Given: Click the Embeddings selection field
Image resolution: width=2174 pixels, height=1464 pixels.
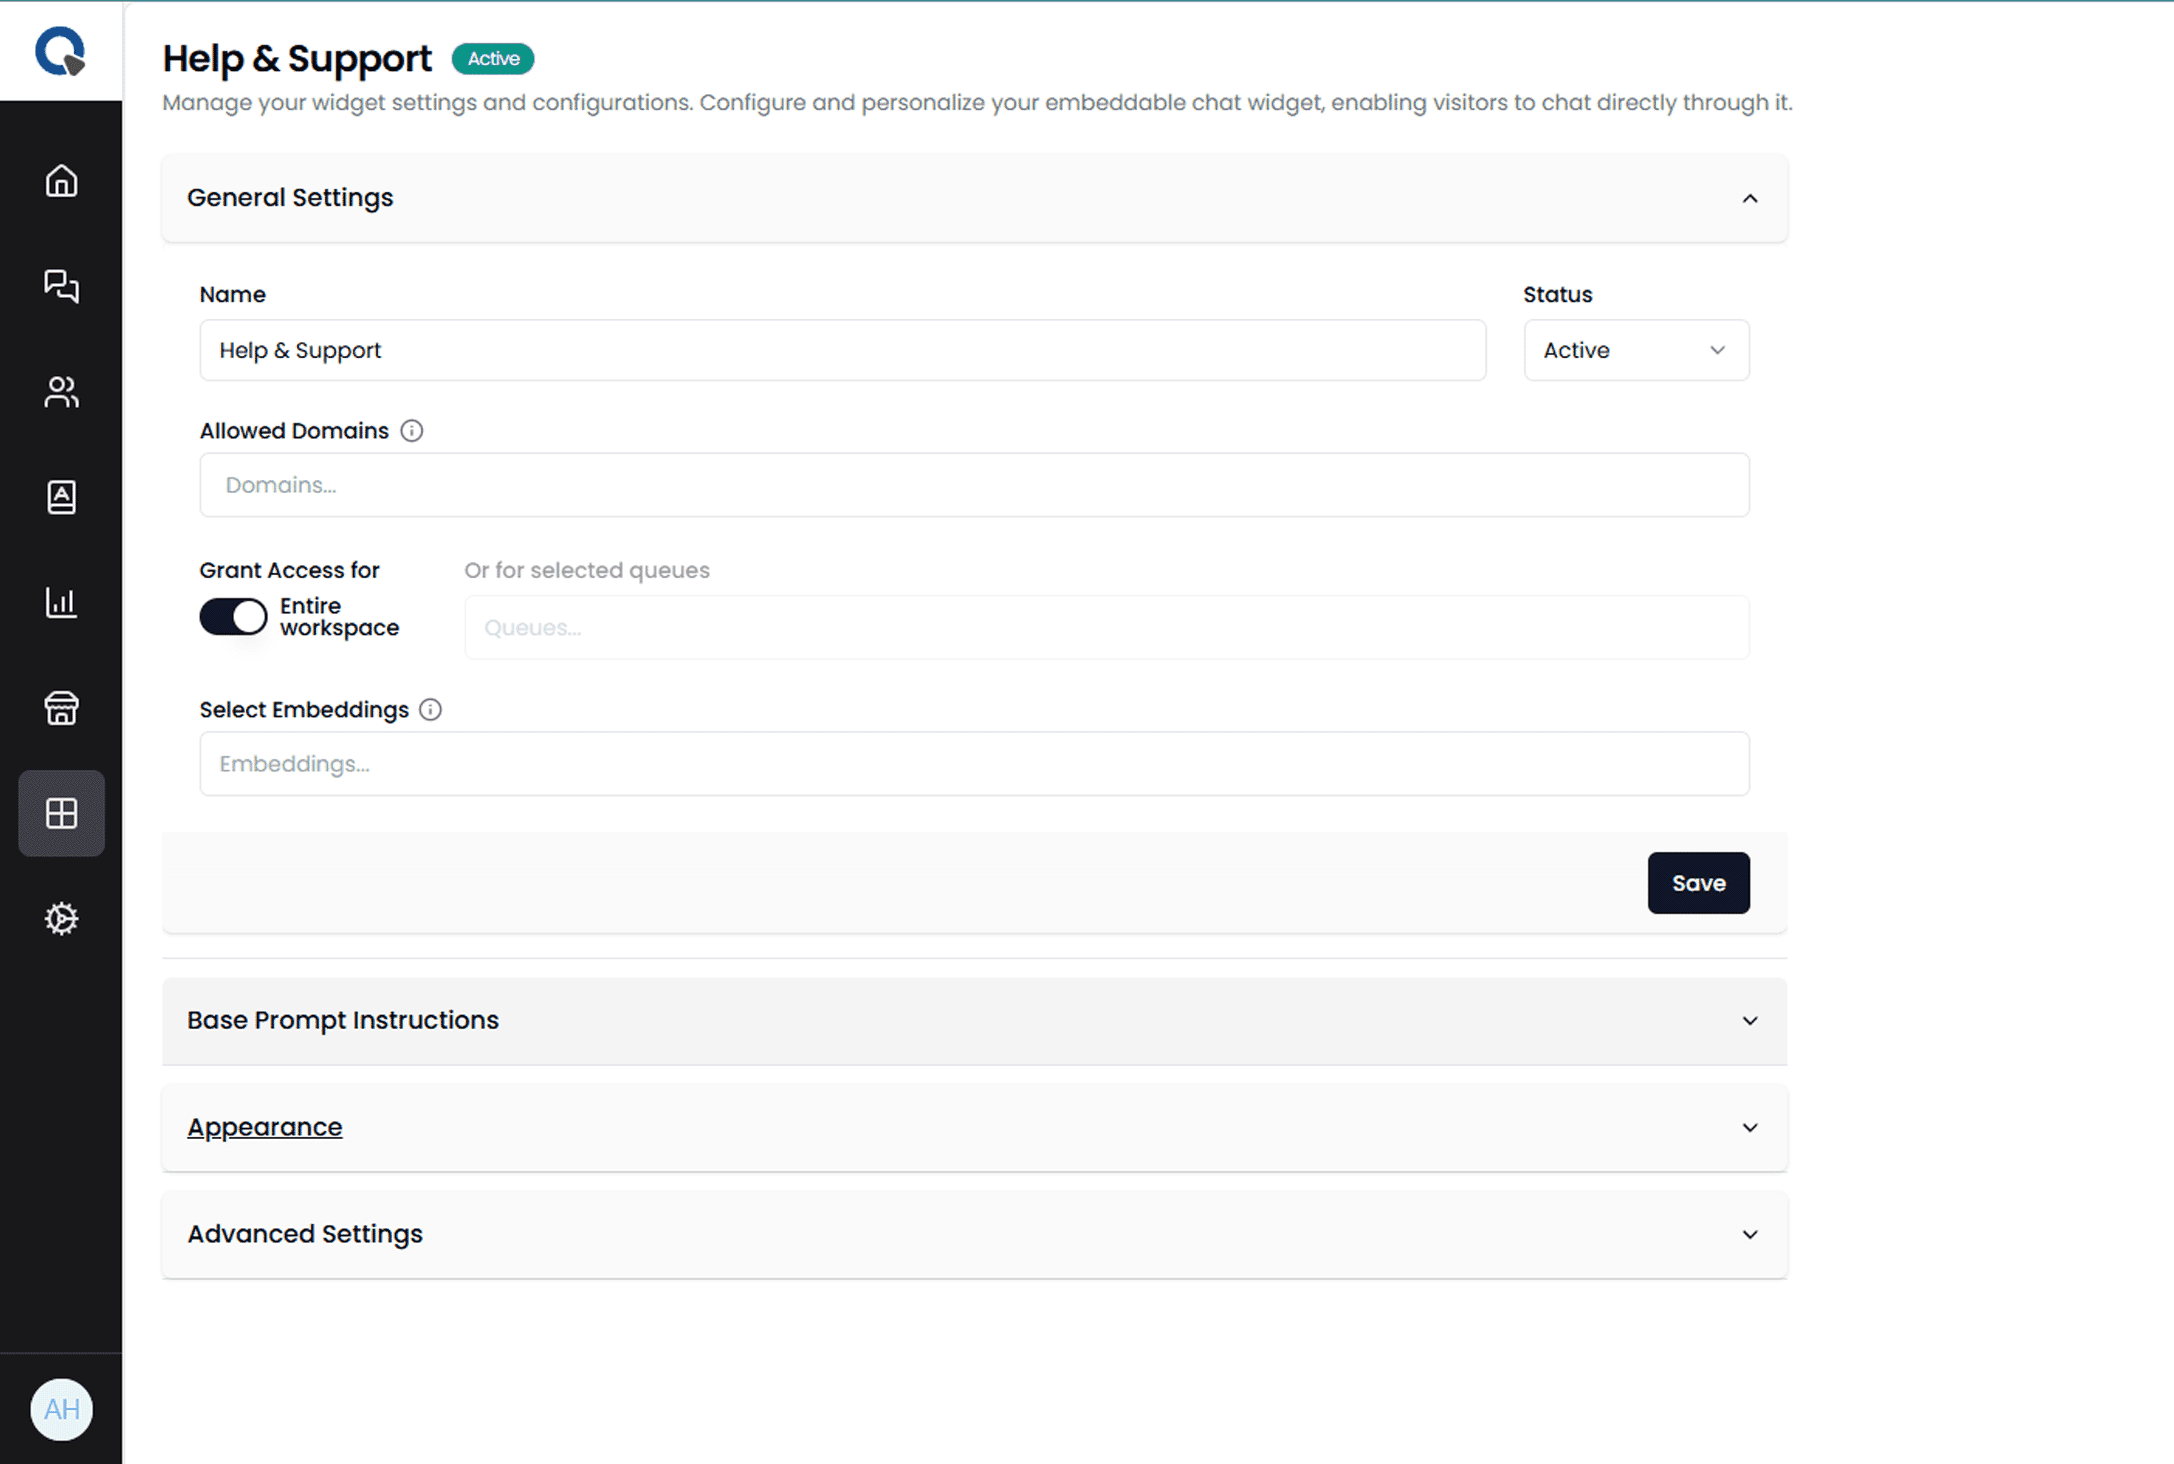Looking at the screenshot, I should [x=974, y=764].
